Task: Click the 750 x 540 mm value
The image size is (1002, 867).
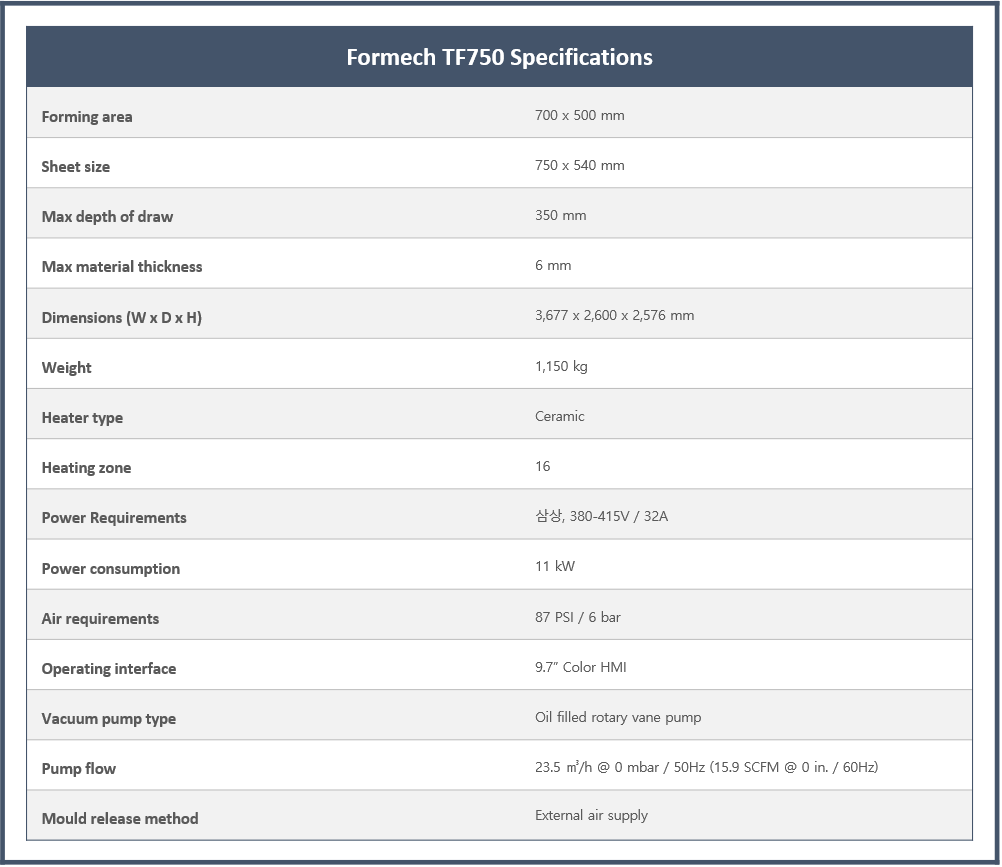Action: click(580, 165)
